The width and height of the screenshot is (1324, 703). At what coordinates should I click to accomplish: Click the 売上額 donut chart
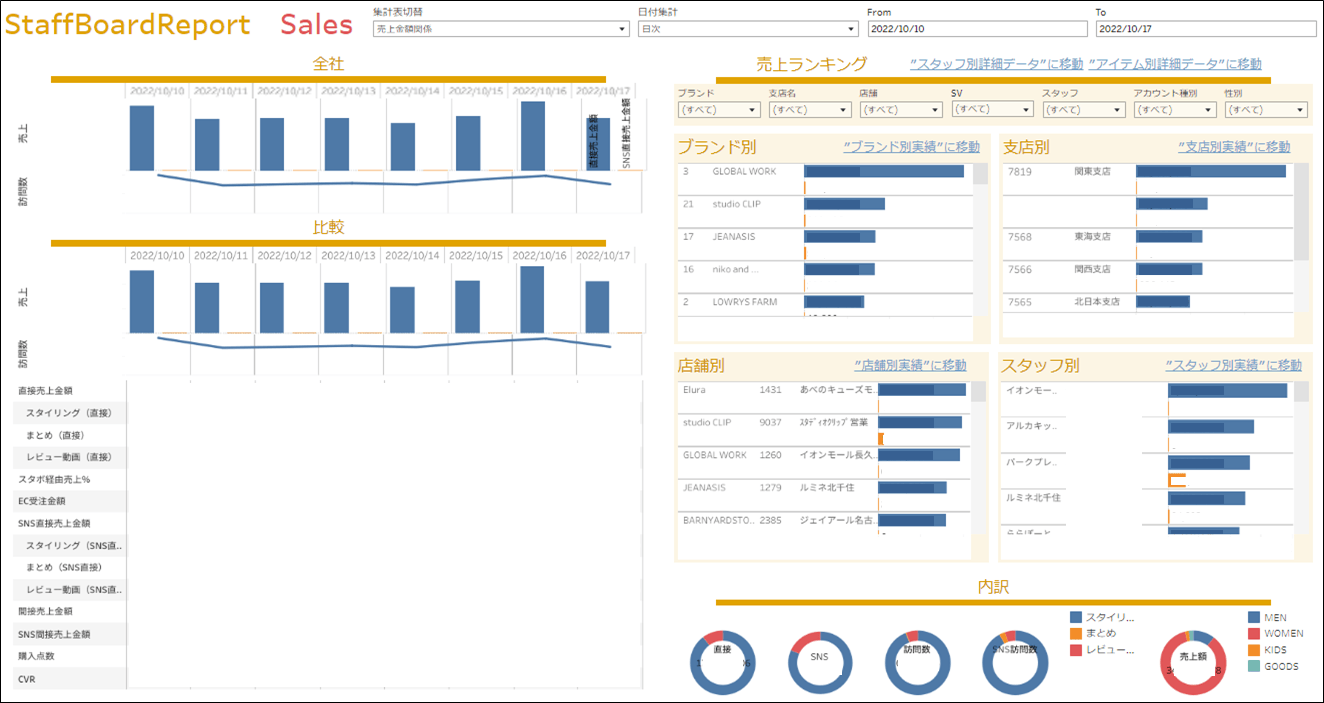pyautogui.click(x=1192, y=663)
